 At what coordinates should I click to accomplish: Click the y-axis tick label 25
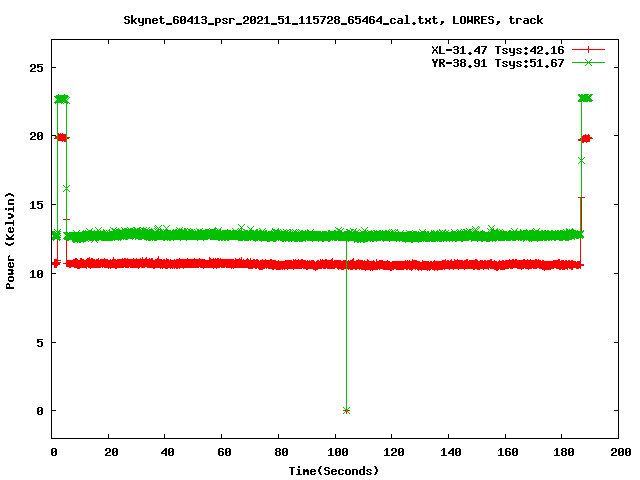(36, 68)
